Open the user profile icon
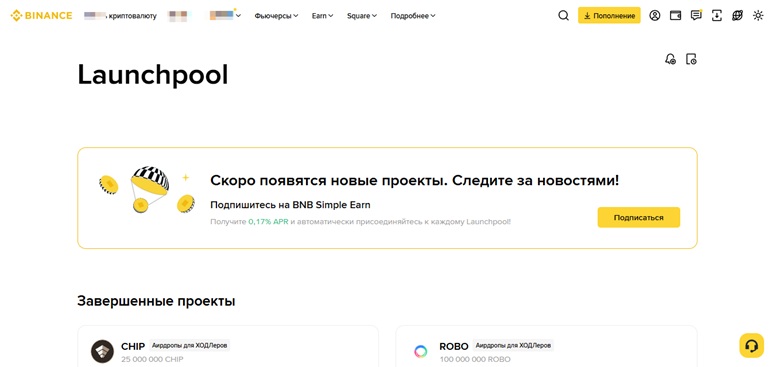The image size is (775, 367). click(655, 16)
